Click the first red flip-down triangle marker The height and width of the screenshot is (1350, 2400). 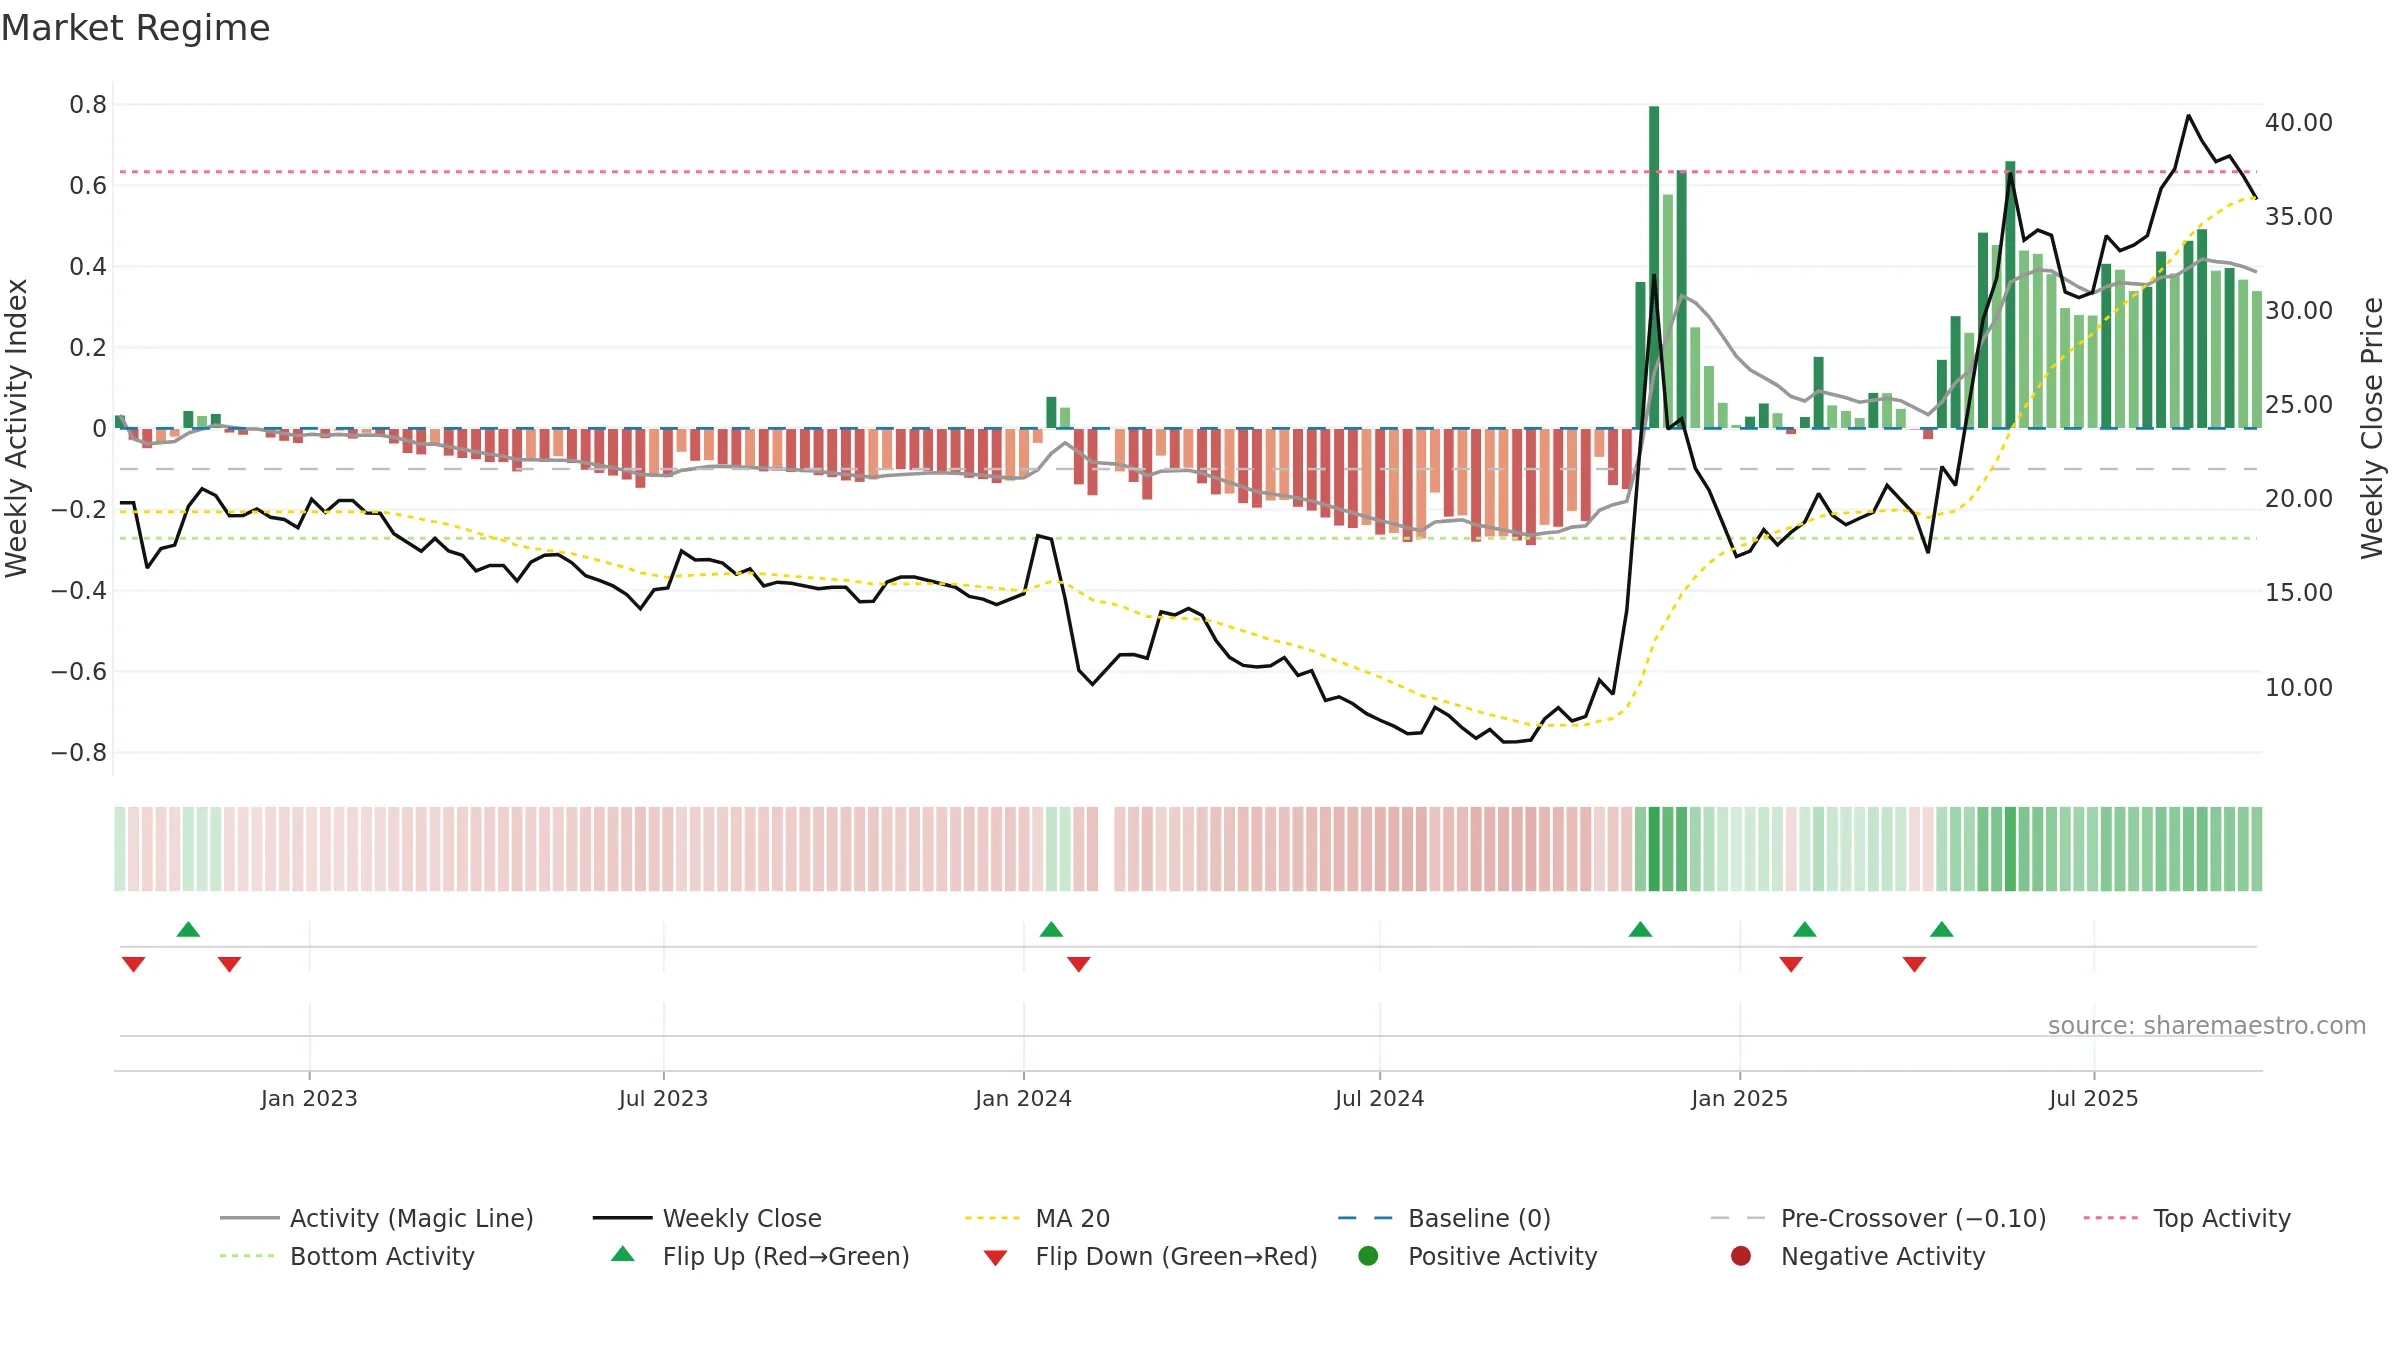pyautogui.click(x=134, y=964)
